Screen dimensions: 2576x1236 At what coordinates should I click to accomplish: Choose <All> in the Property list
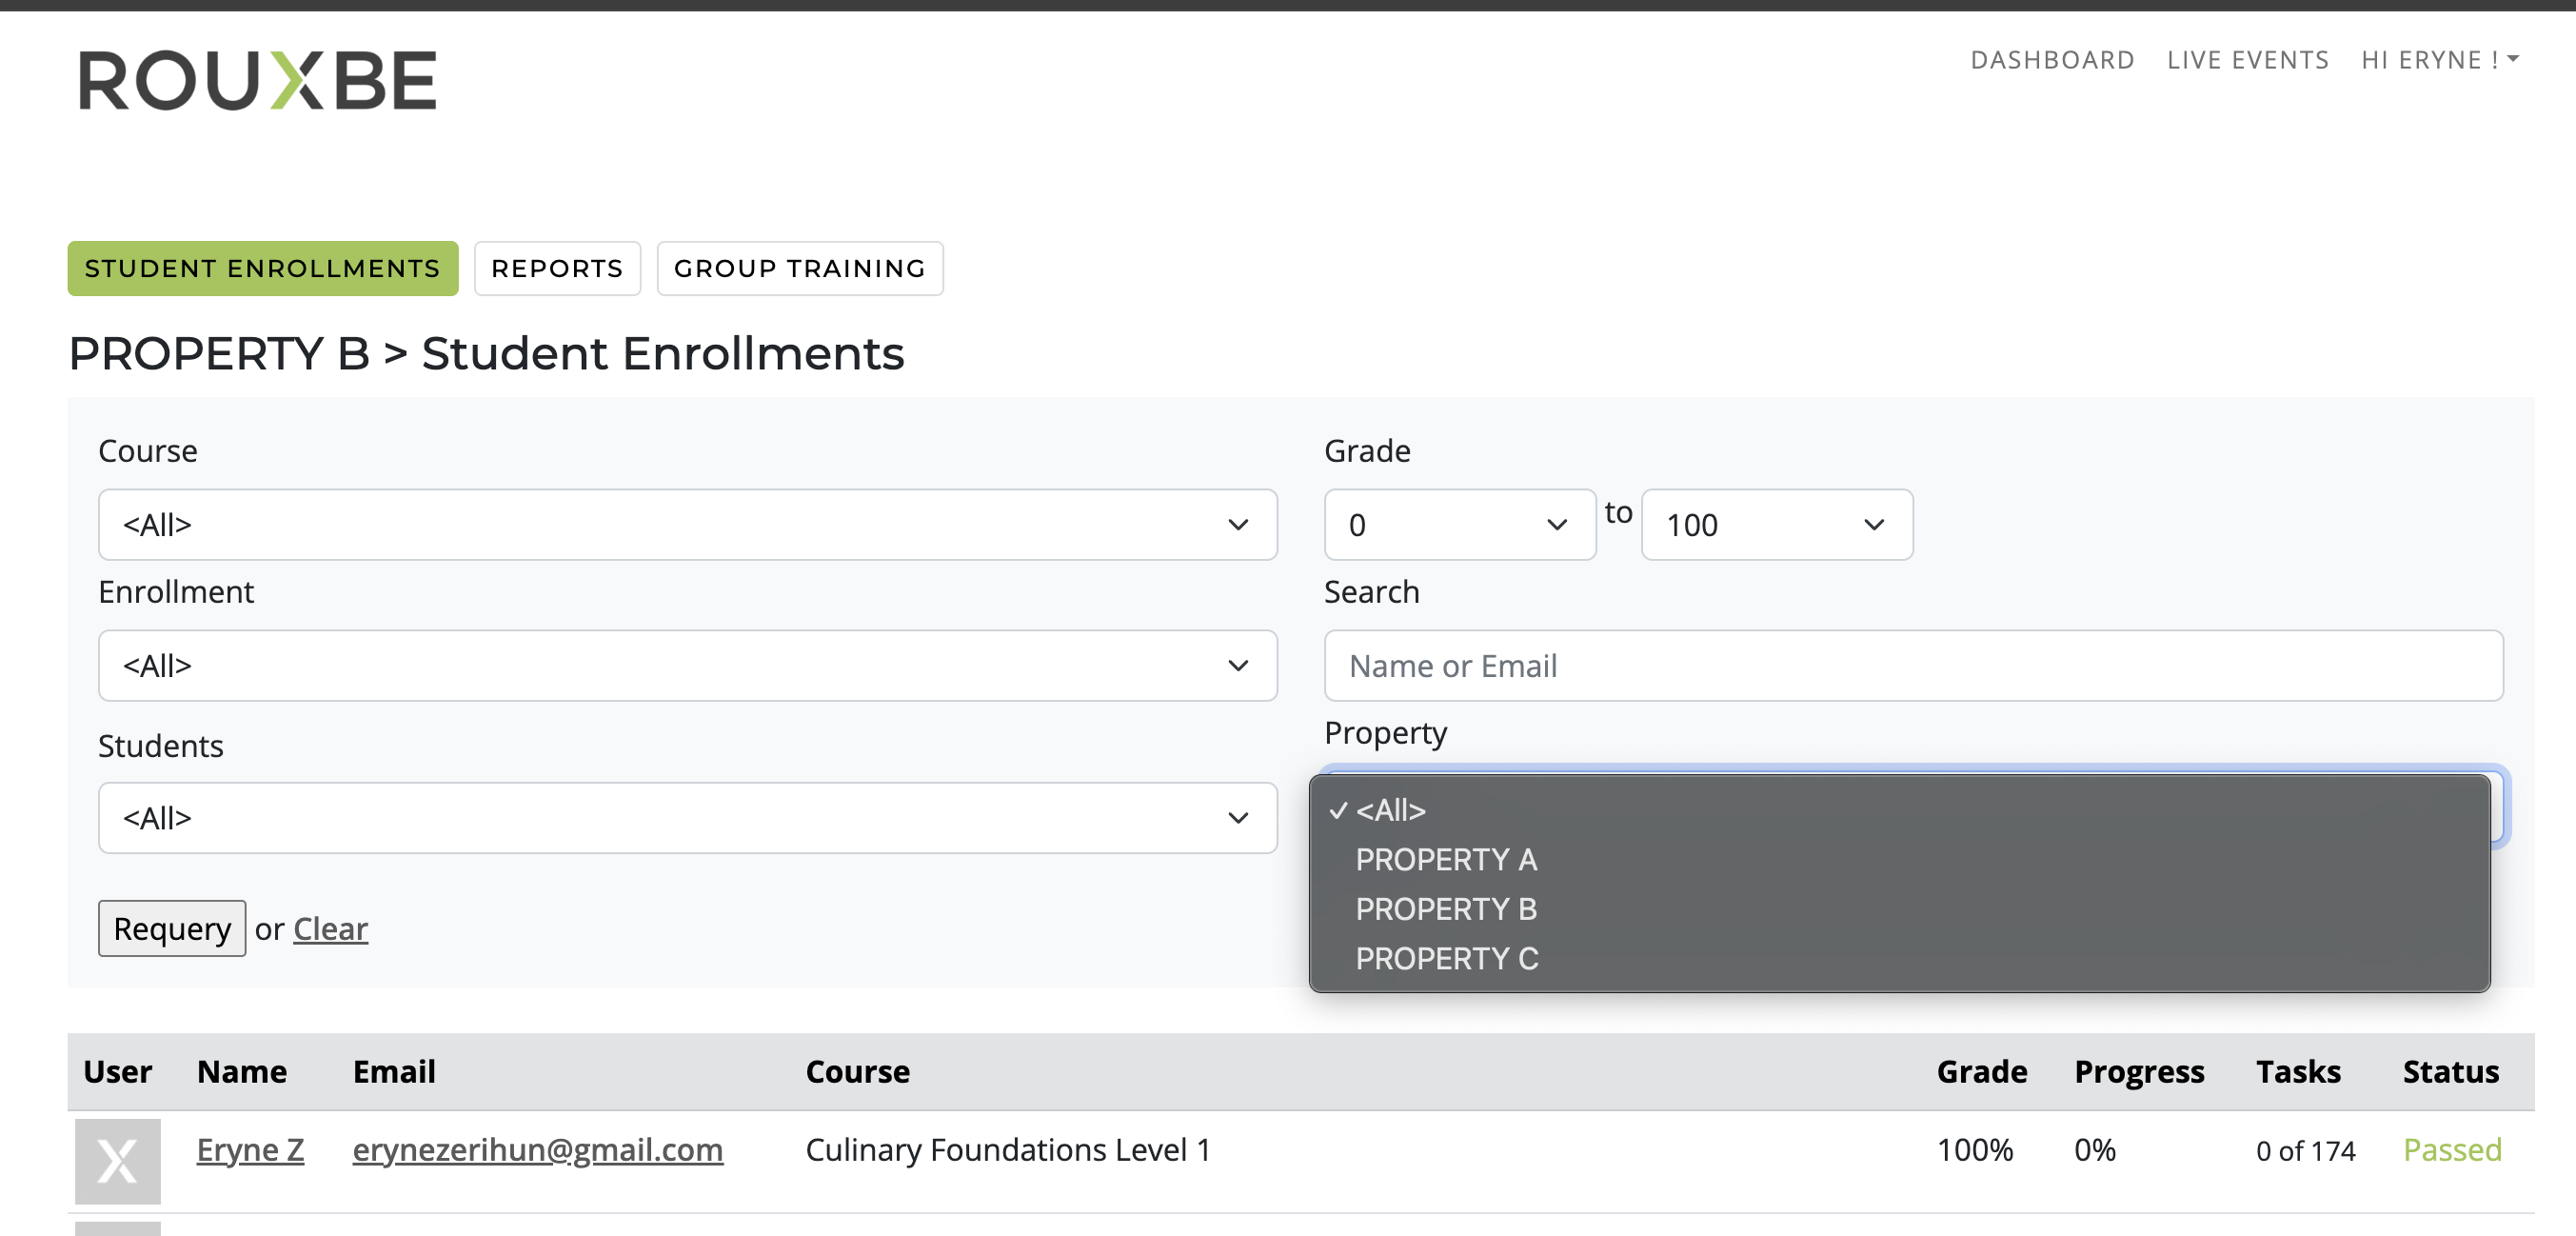click(1899, 809)
